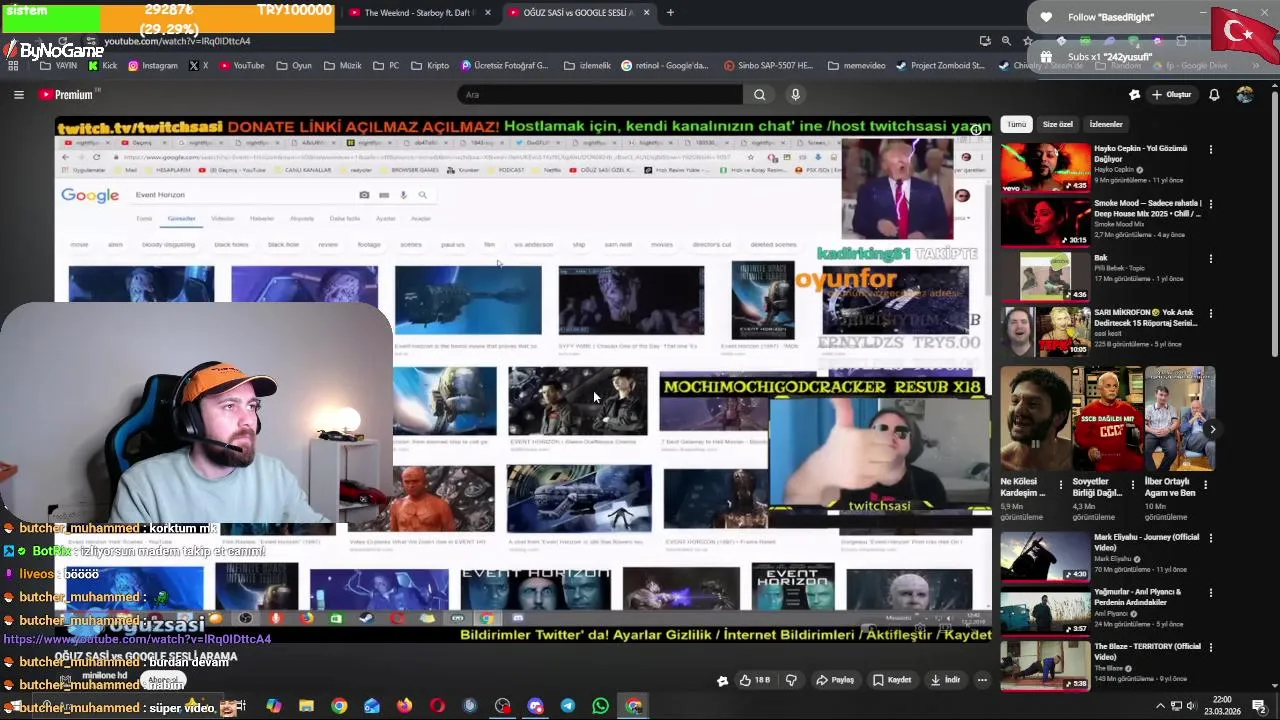Activate voice search microphone
The height and width of the screenshot is (720, 1280).
pyautogui.click(x=795, y=95)
